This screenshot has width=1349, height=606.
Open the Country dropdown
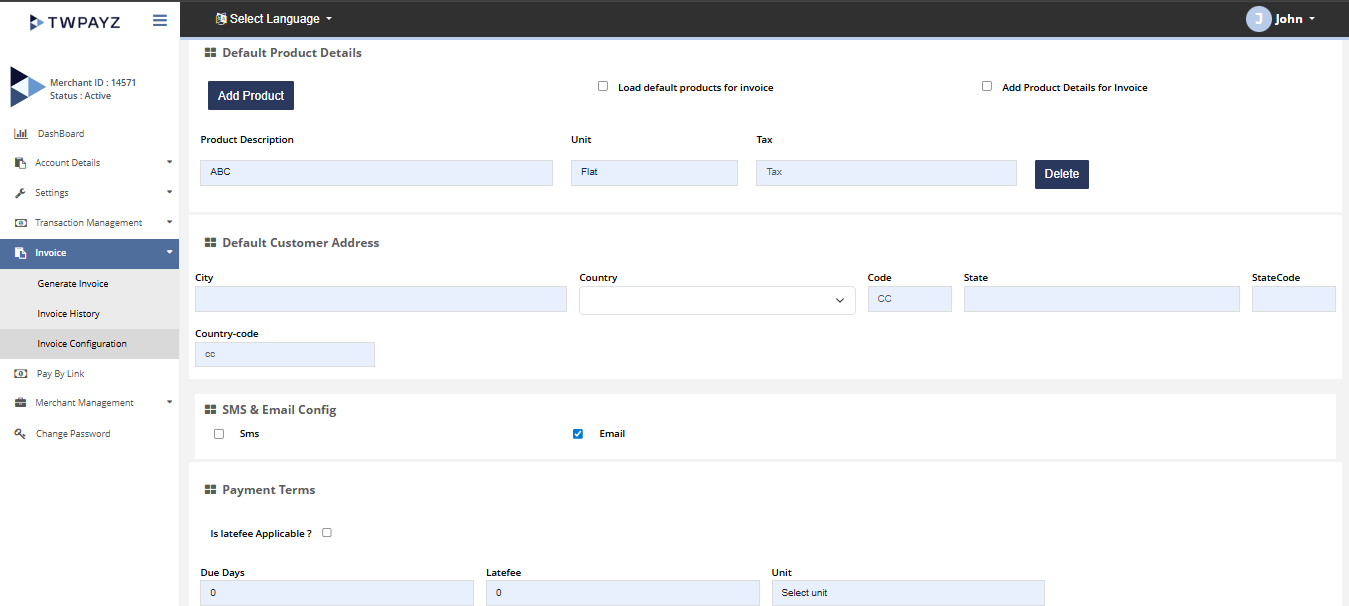(x=717, y=300)
